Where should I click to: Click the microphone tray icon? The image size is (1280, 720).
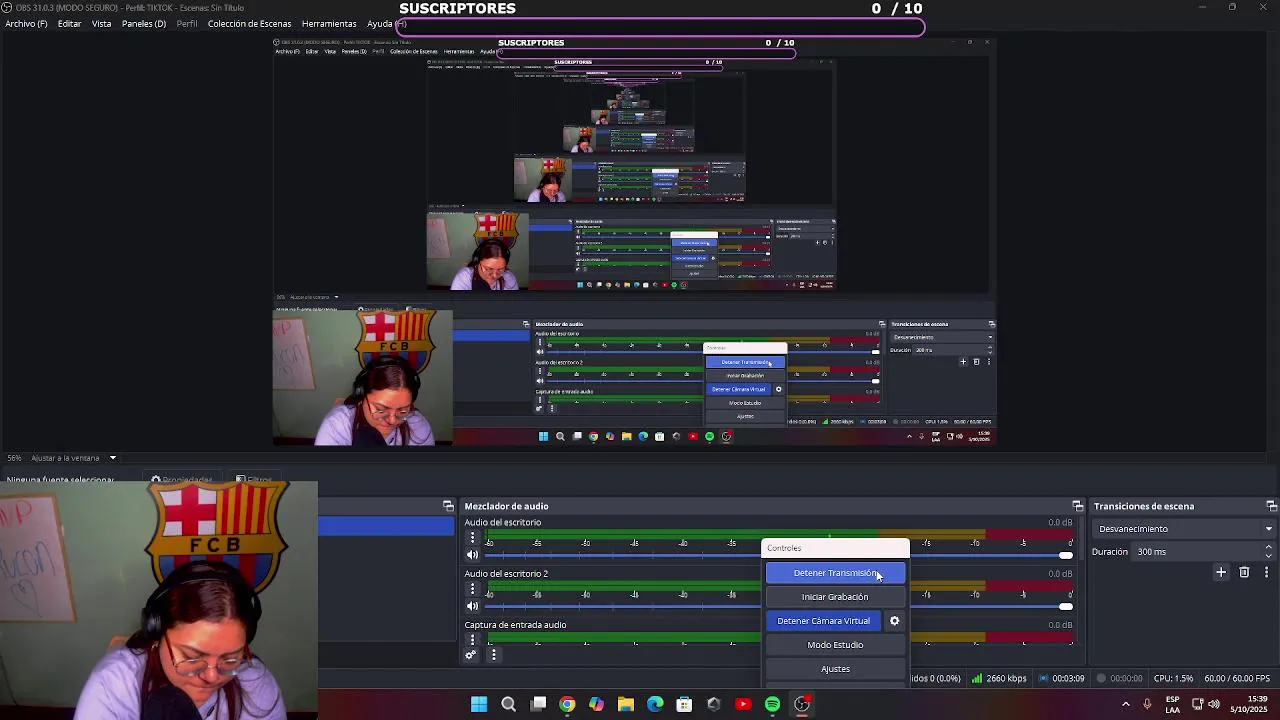(1147, 704)
